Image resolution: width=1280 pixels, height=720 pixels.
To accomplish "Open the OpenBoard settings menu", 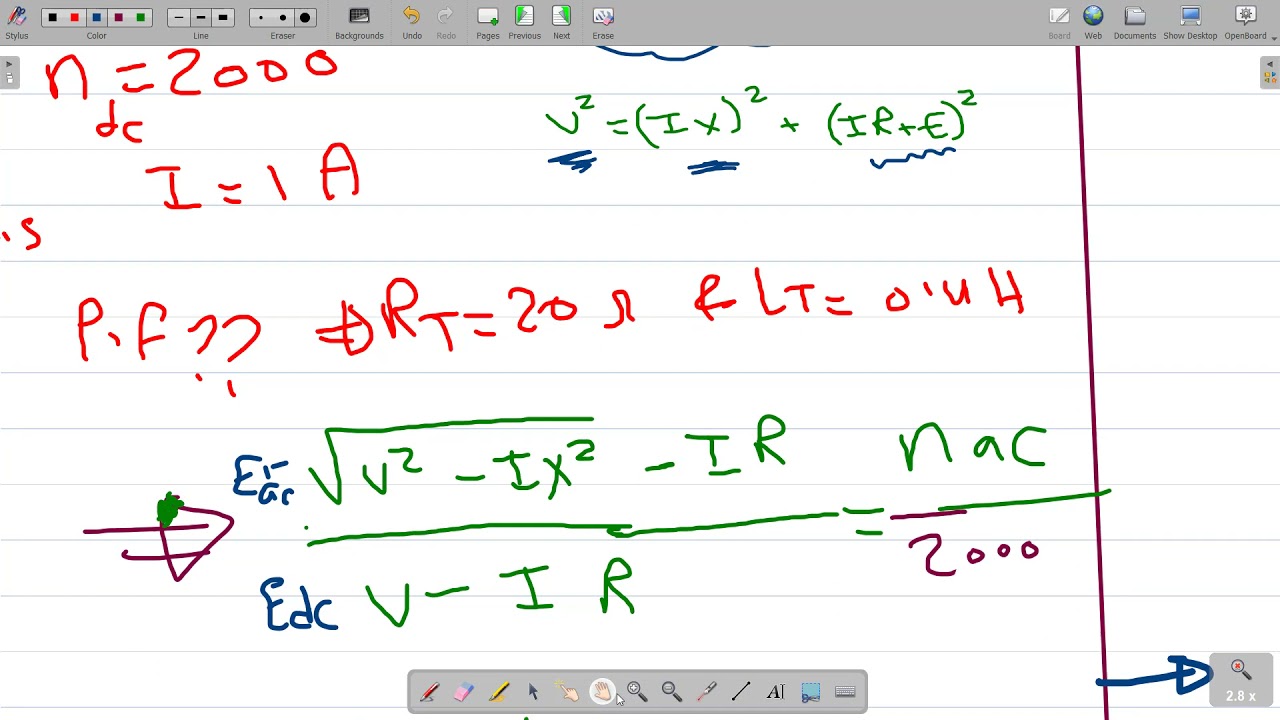I will pyautogui.click(x=1245, y=22).
